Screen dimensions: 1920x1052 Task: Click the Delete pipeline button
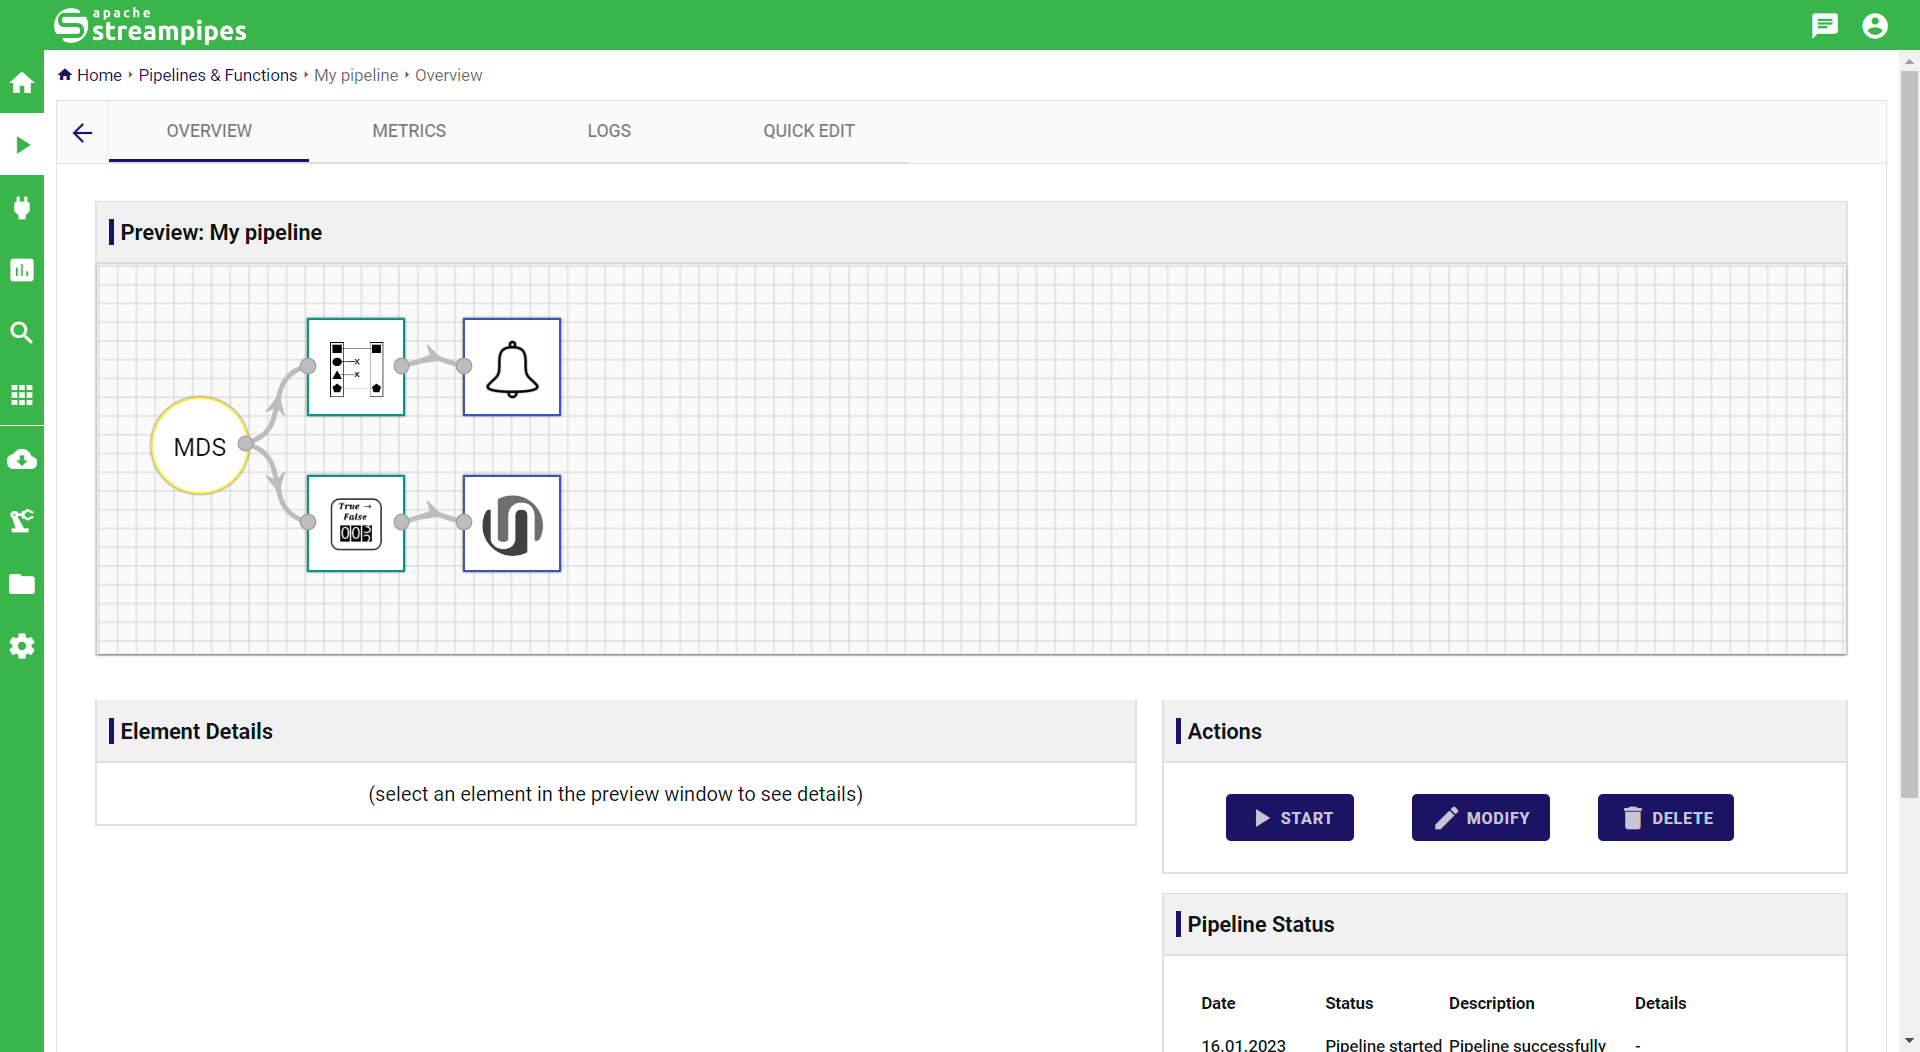point(1665,818)
